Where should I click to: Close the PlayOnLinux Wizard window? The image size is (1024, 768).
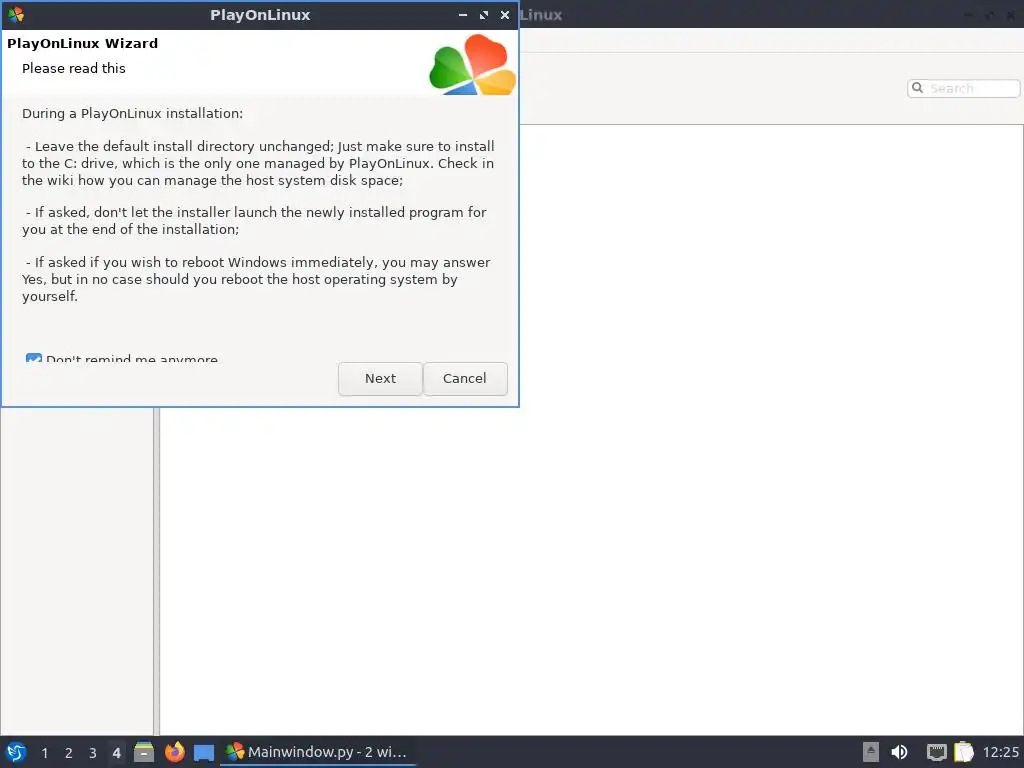click(505, 14)
